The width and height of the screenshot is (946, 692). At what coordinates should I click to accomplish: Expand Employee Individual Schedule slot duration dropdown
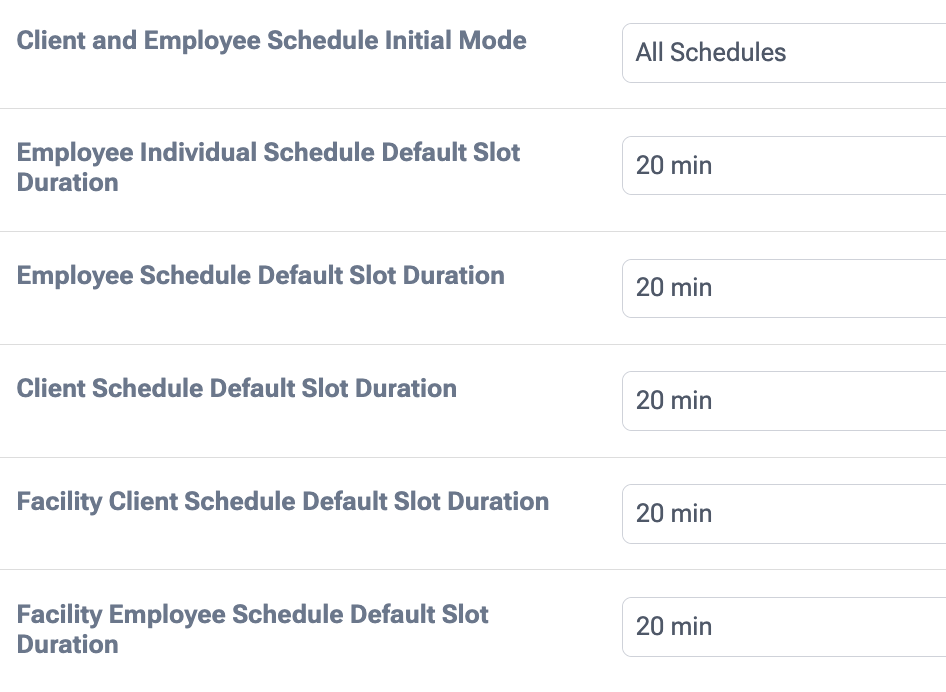[x=785, y=166]
